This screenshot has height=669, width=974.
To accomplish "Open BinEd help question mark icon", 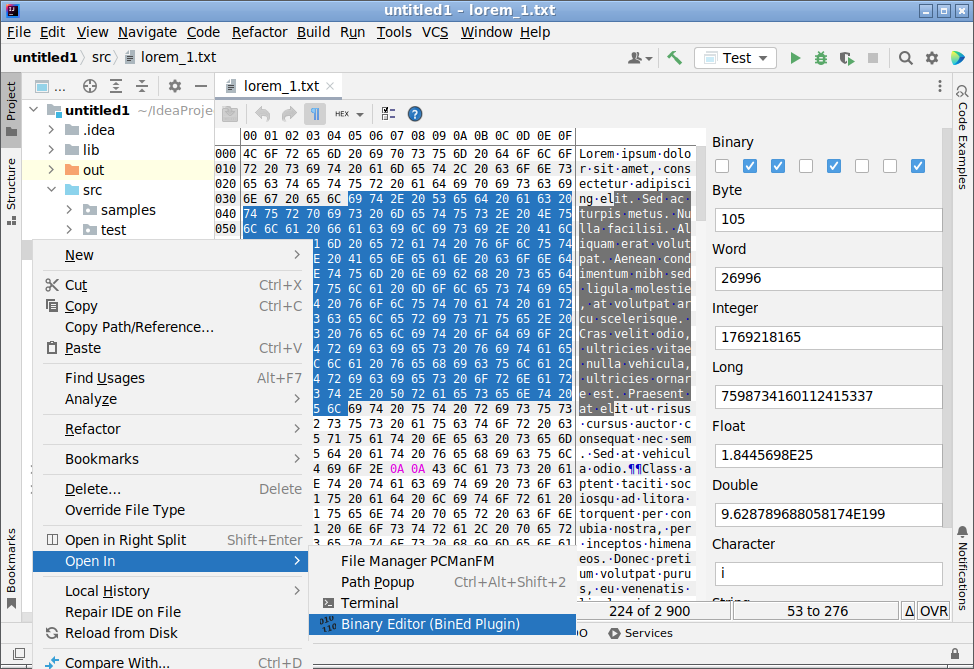I will [415, 114].
